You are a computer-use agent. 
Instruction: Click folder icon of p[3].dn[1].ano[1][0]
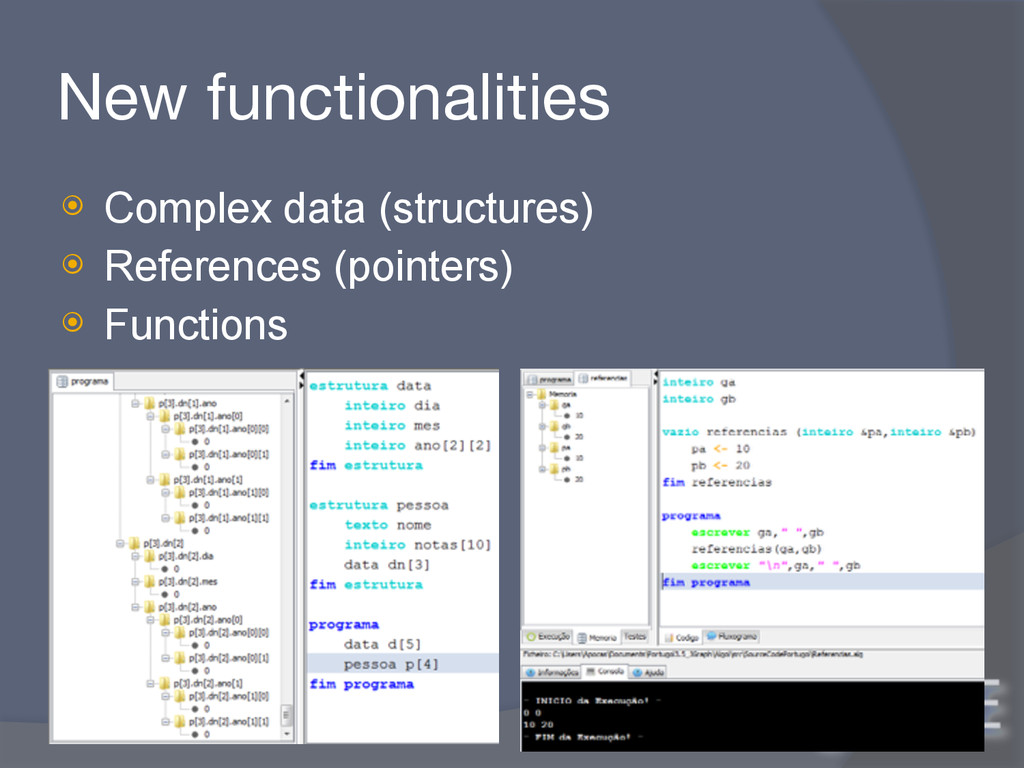[x=180, y=492]
